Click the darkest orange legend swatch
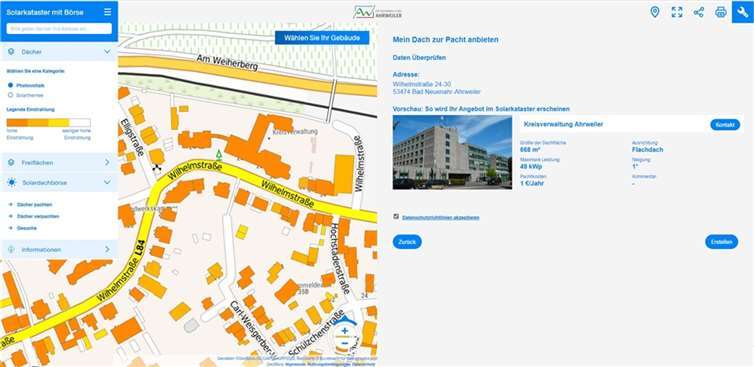The height and width of the screenshot is (367, 754). point(17,123)
